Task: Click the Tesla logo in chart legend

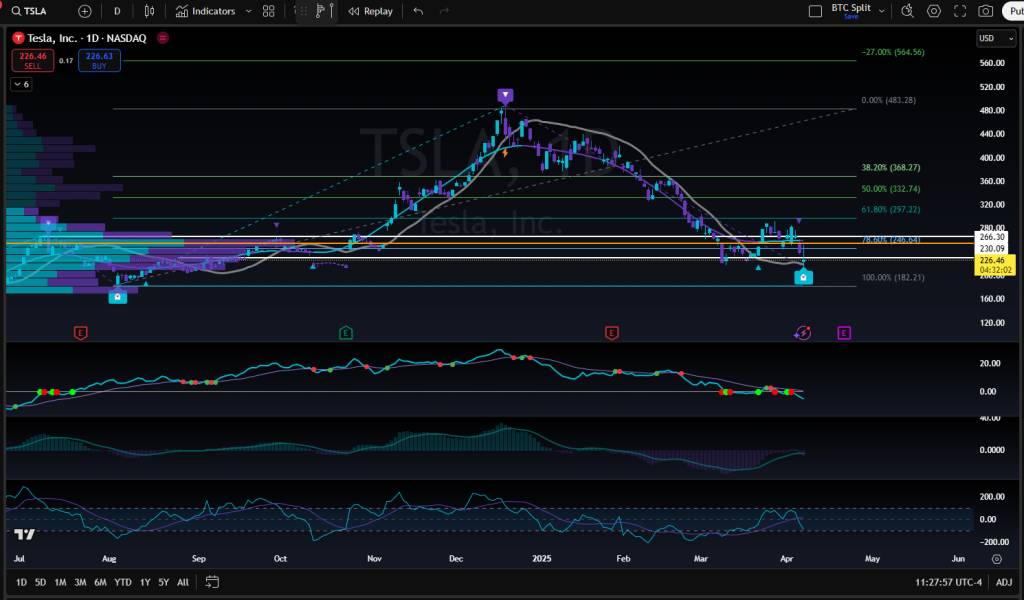Action: (x=18, y=39)
